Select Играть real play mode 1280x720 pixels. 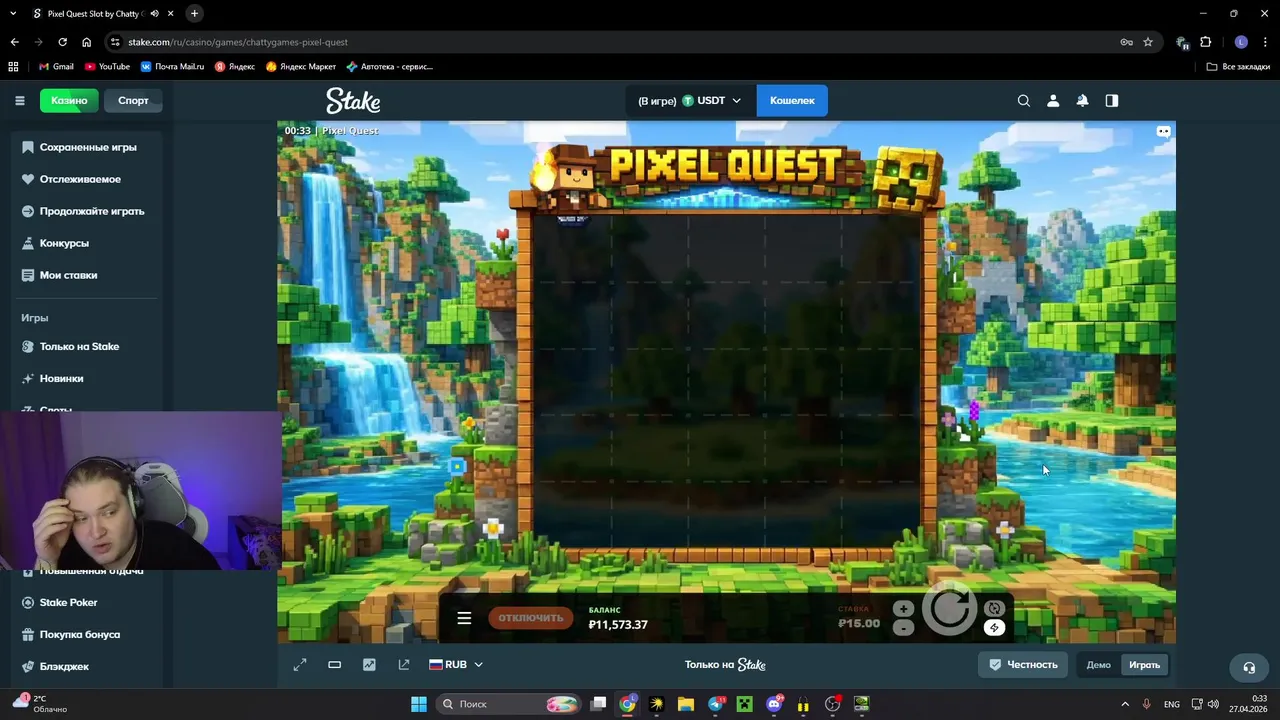[x=1144, y=665]
